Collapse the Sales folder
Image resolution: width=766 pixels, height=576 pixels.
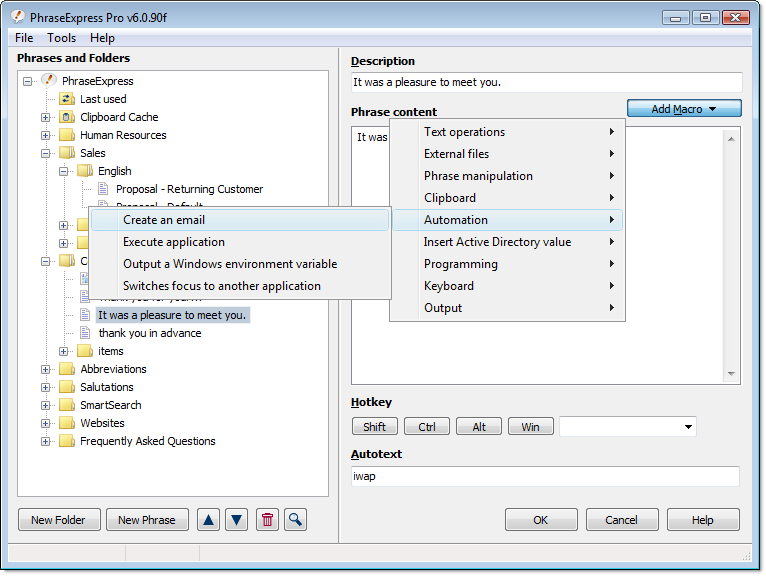[45, 153]
